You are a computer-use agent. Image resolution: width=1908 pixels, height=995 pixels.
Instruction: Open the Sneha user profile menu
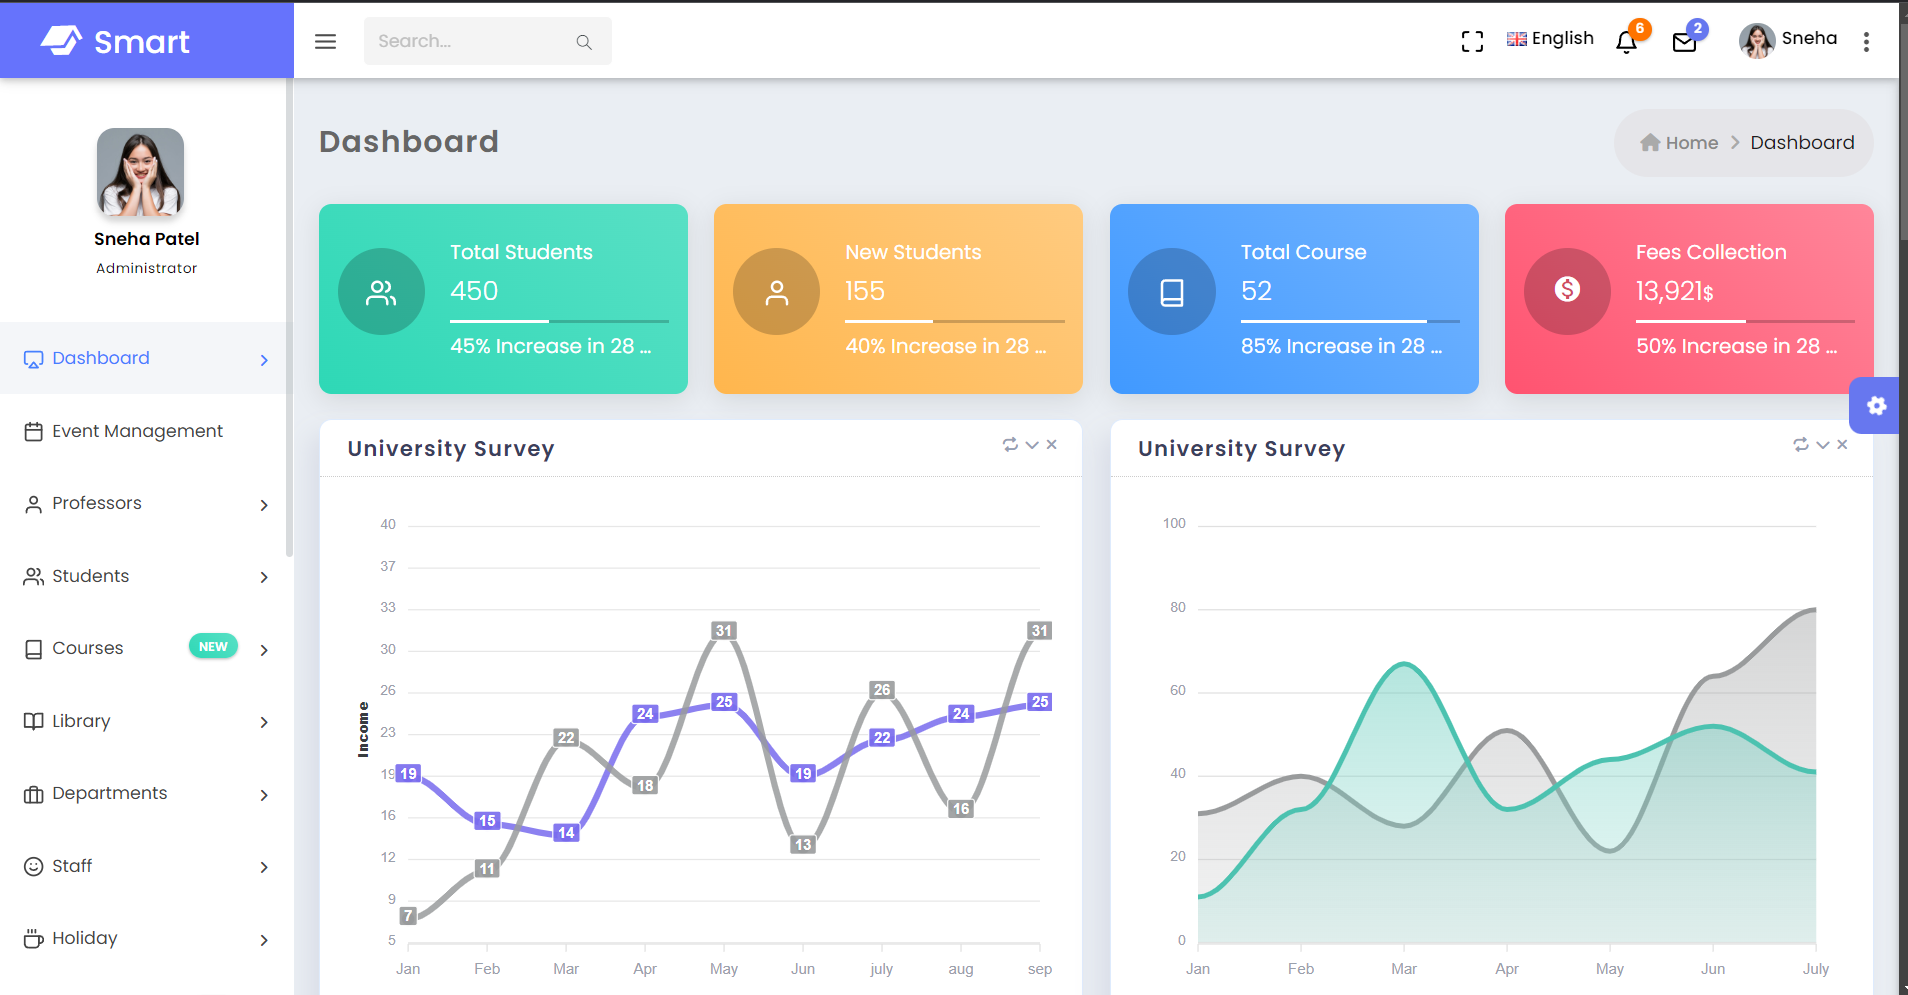[1788, 39]
